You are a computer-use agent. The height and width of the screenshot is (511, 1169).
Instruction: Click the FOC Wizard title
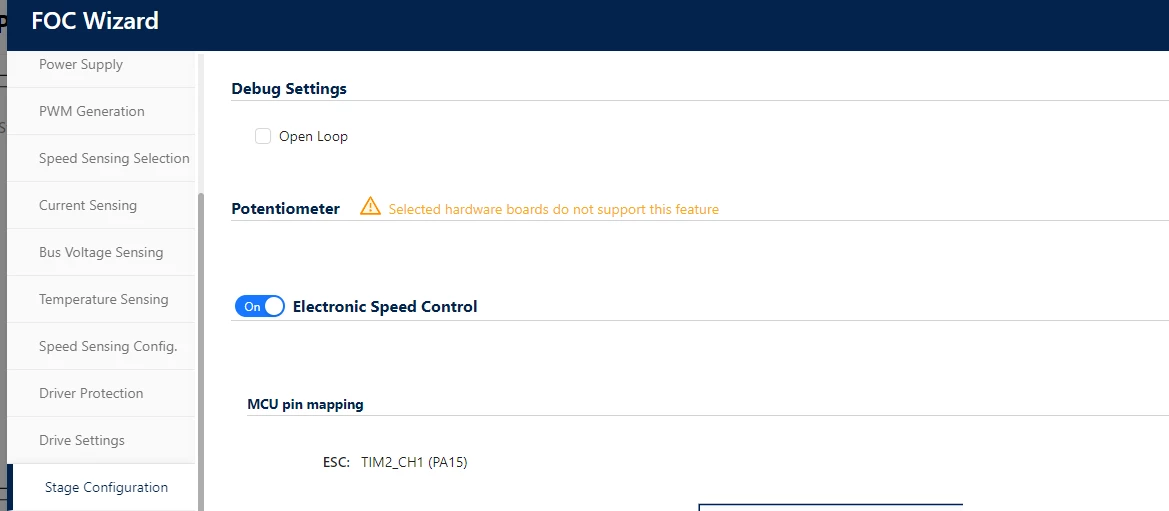(95, 21)
